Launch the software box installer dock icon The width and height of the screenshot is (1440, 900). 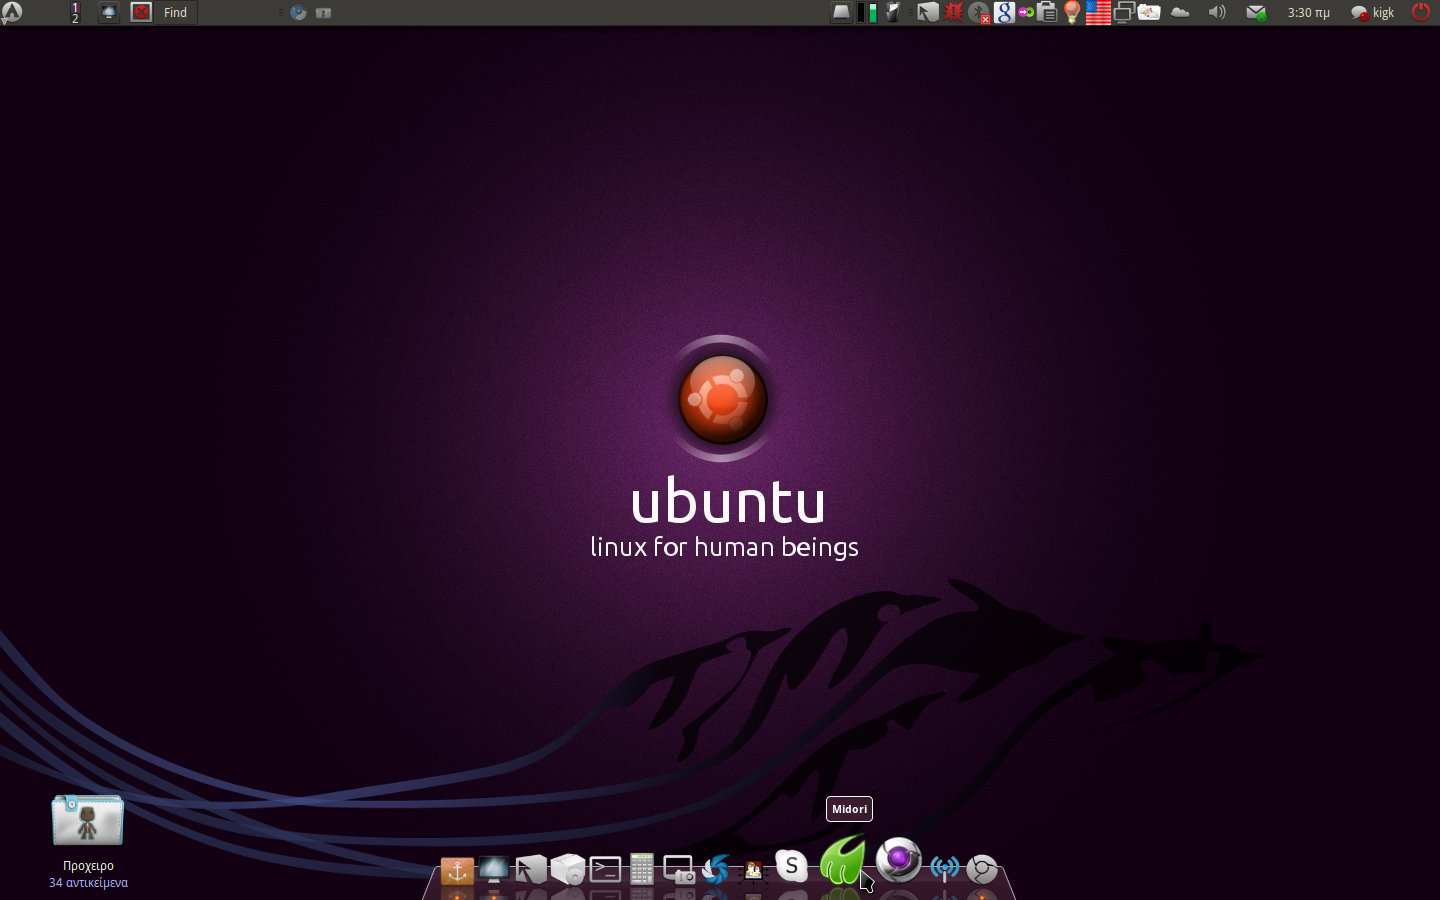point(567,870)
